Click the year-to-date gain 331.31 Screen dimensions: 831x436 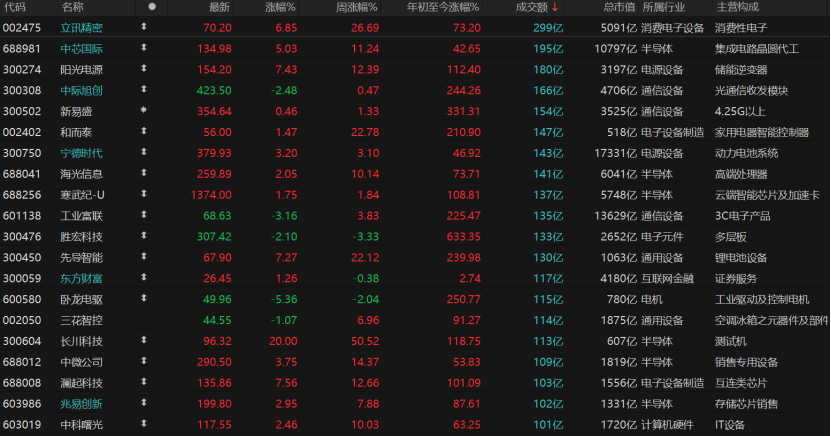[x=464, y=111]
